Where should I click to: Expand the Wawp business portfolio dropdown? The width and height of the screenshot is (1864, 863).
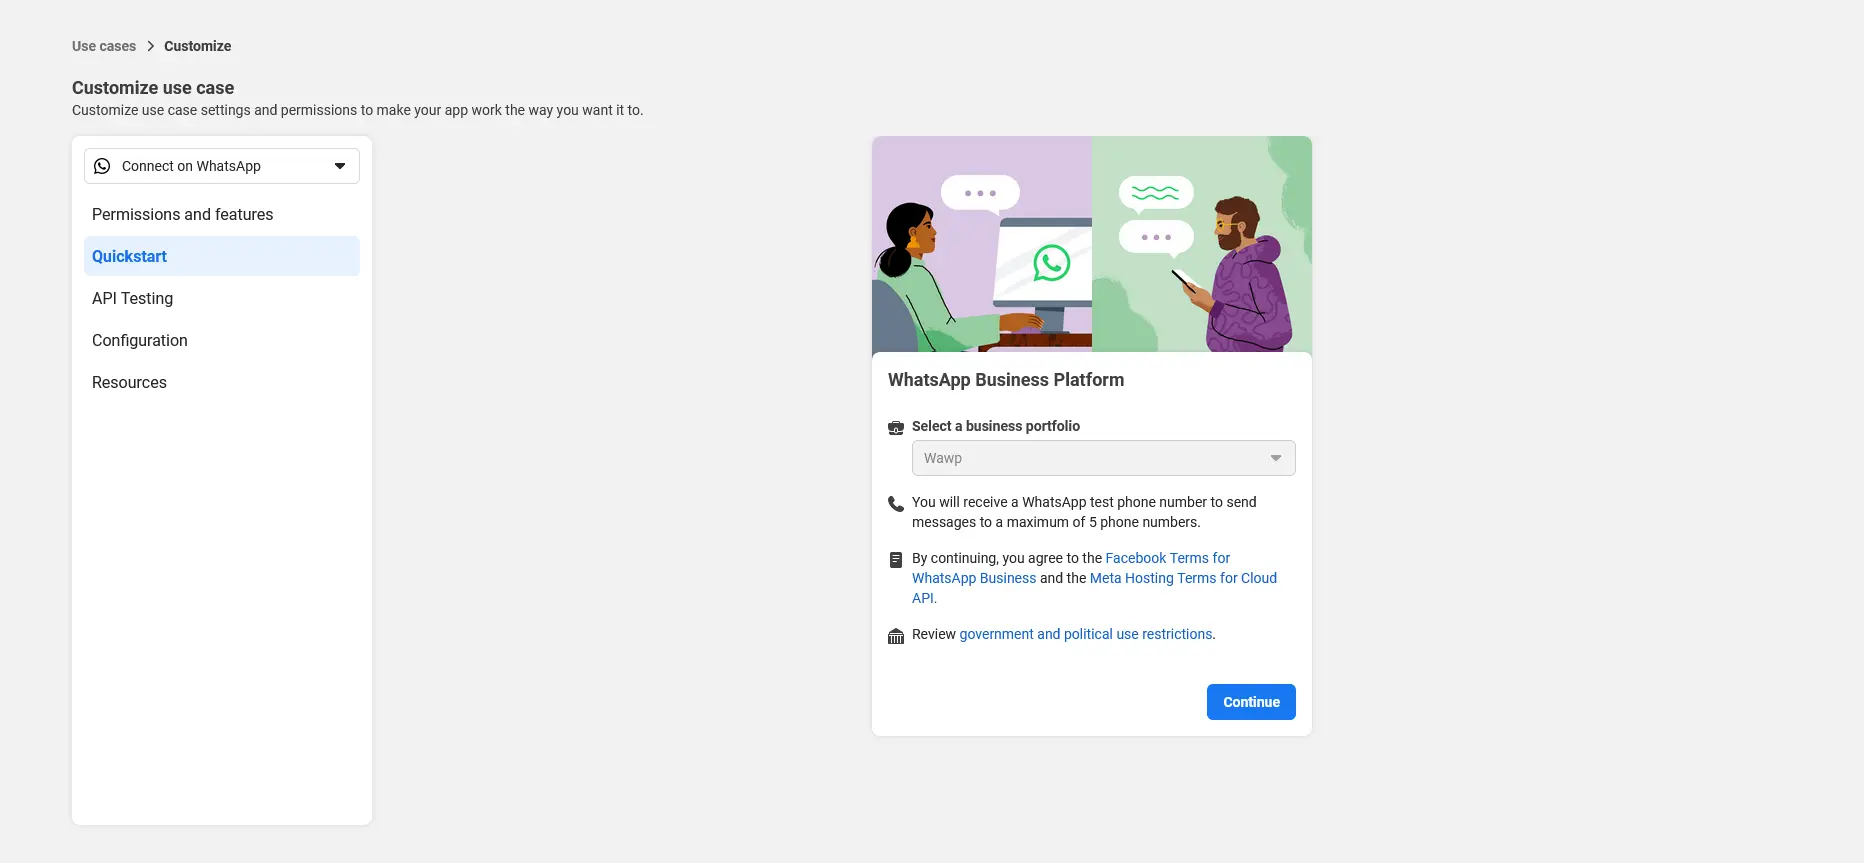point(1104,458)
